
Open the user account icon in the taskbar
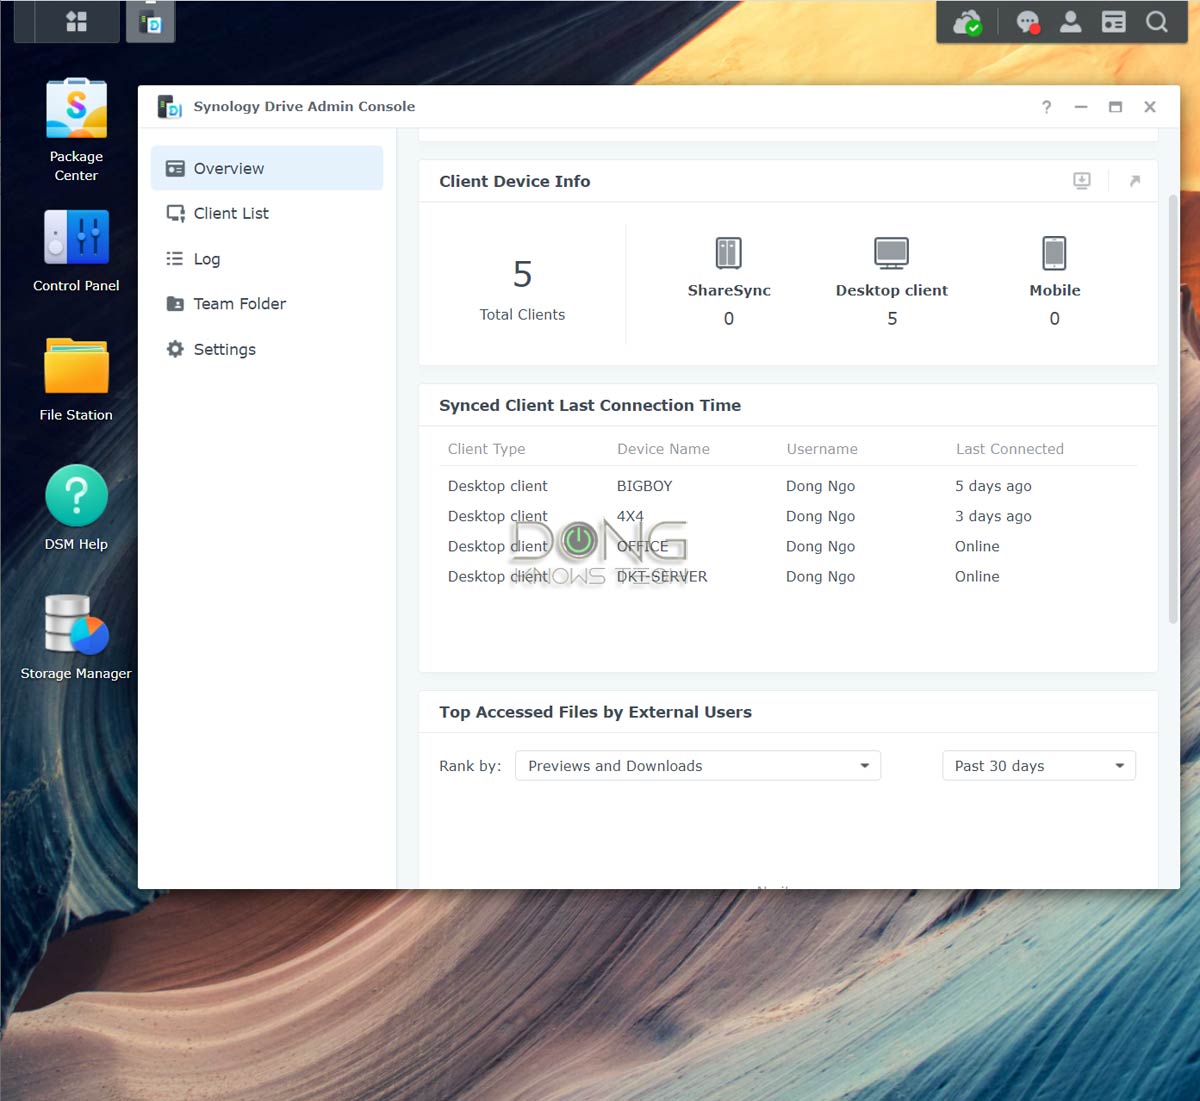pos(1070,21)
